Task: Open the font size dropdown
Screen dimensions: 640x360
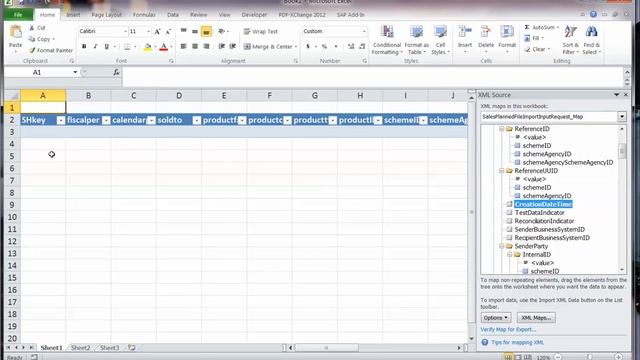Action: (x=148, y=31)
